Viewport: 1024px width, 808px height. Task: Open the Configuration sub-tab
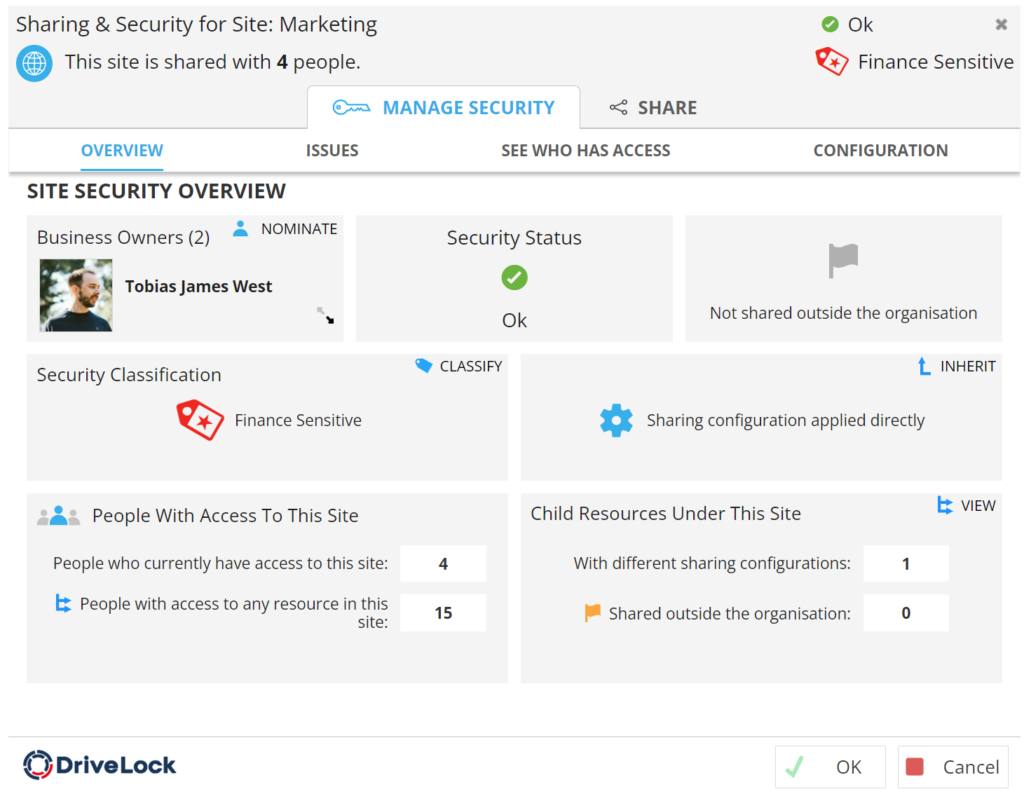pyautogui.click(x=880, y=151)
